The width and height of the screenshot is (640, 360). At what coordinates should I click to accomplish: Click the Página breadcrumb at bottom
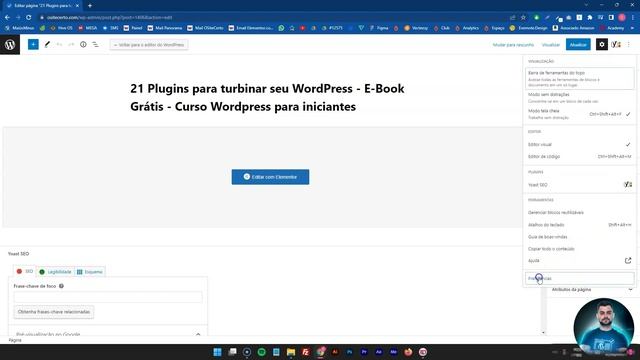(x=15, y=340)
